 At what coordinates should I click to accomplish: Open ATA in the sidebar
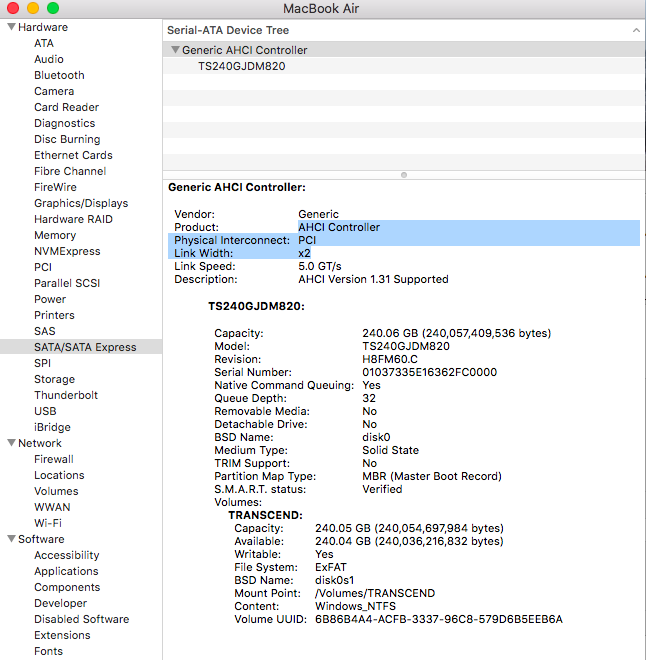44,43
